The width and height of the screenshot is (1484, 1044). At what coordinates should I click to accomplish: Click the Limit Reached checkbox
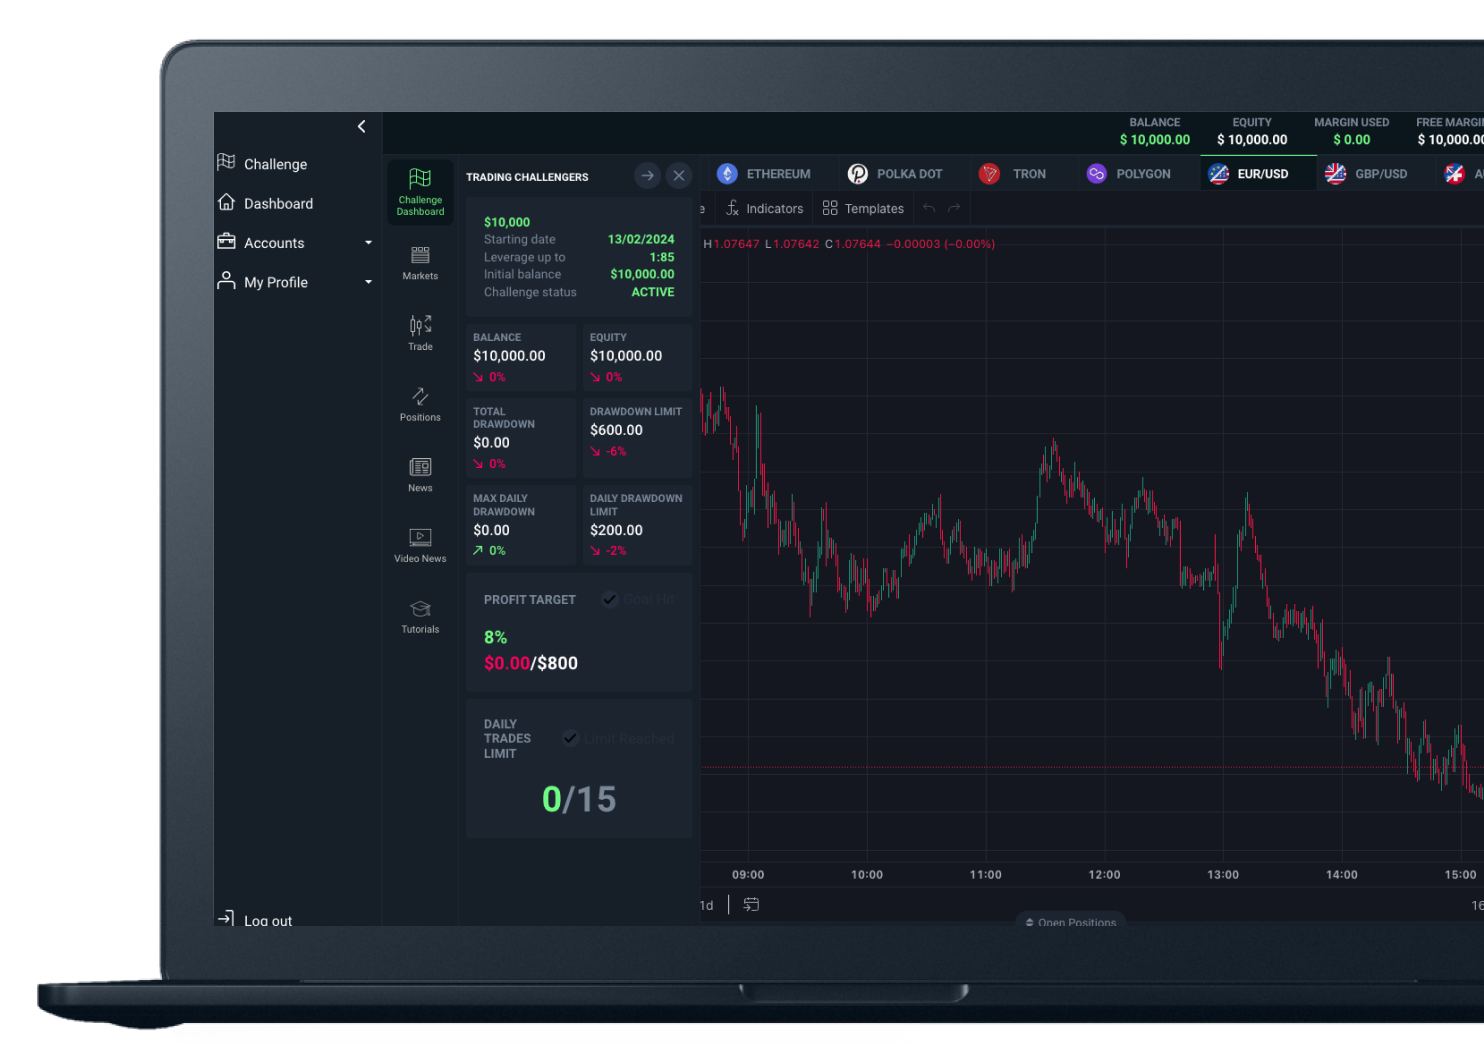tap(570, 738)
